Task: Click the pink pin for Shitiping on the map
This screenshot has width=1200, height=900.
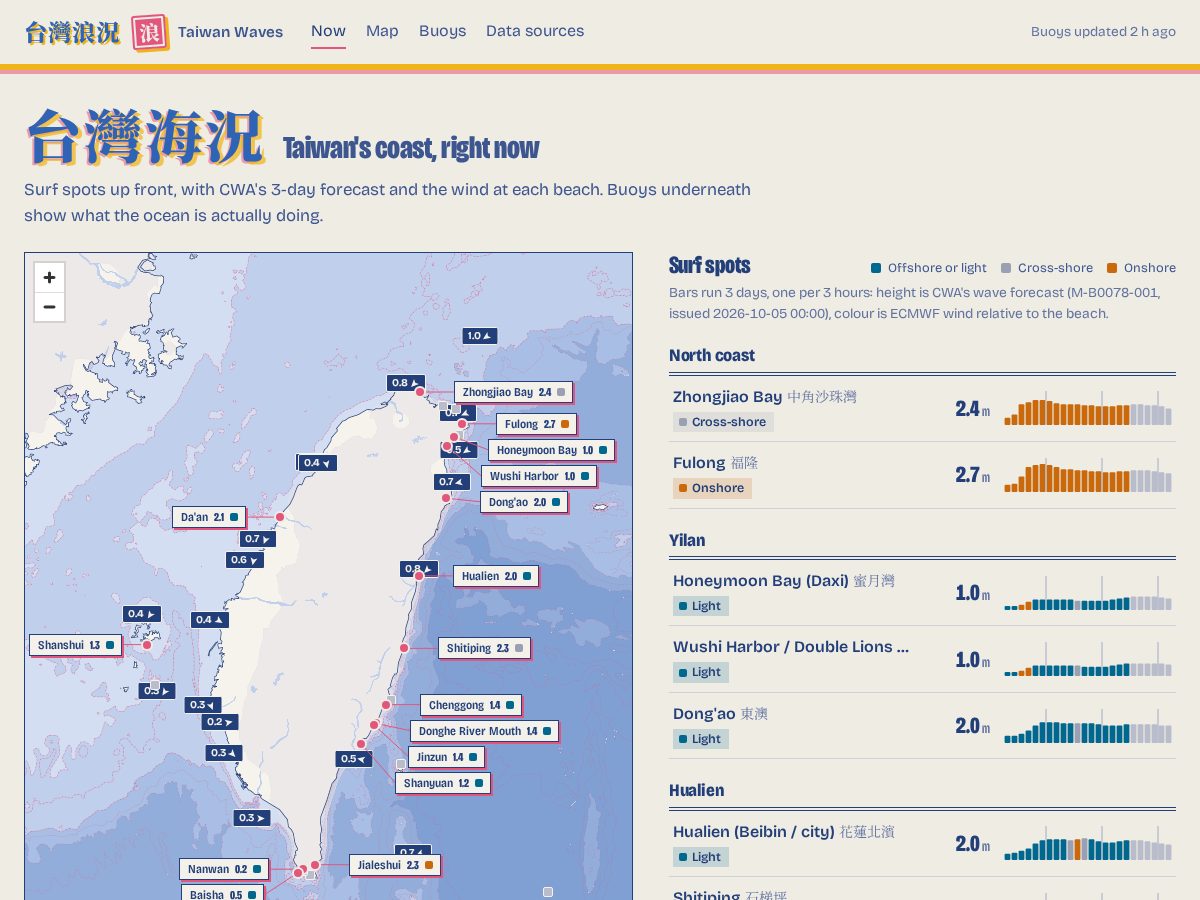Action: [404, 648]
